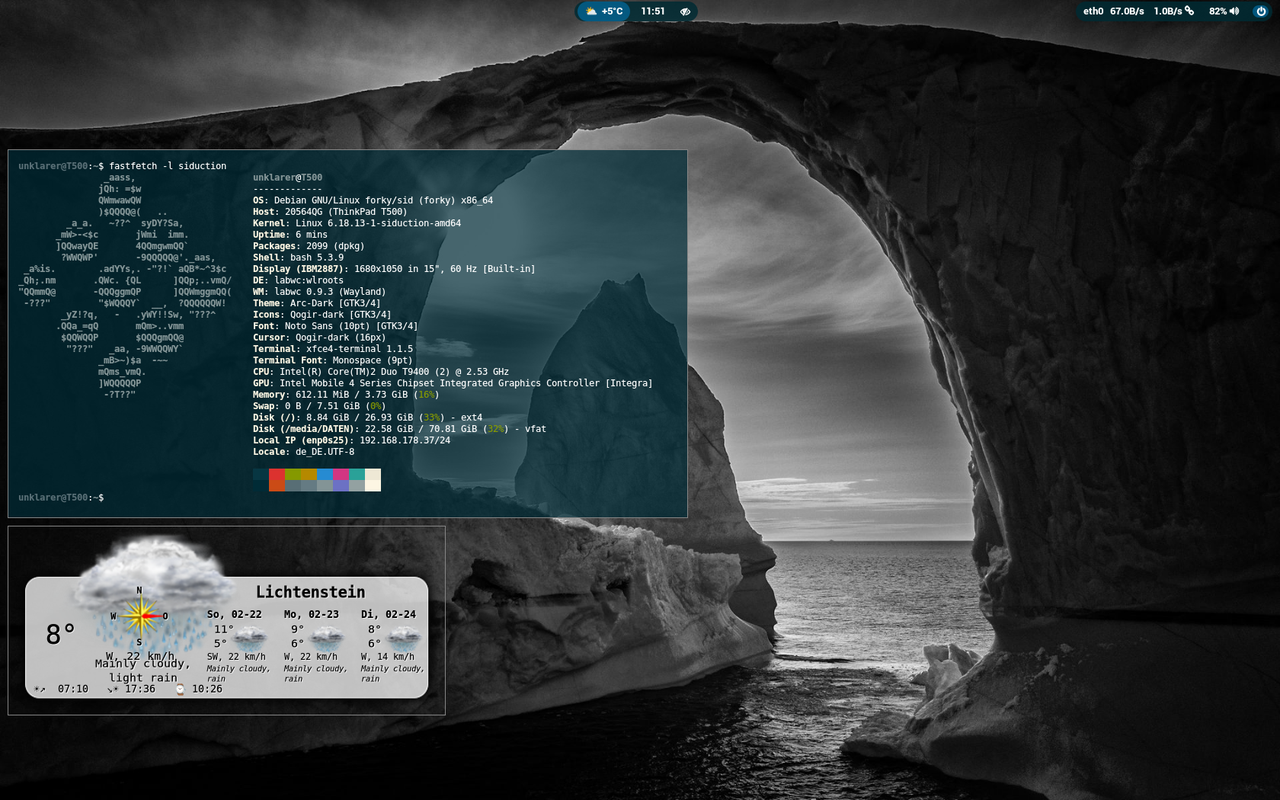This screenshot has width=1280, height=800.
Task: Click the 'fastfetch -l siduction' command line
Action: point(168,166)
